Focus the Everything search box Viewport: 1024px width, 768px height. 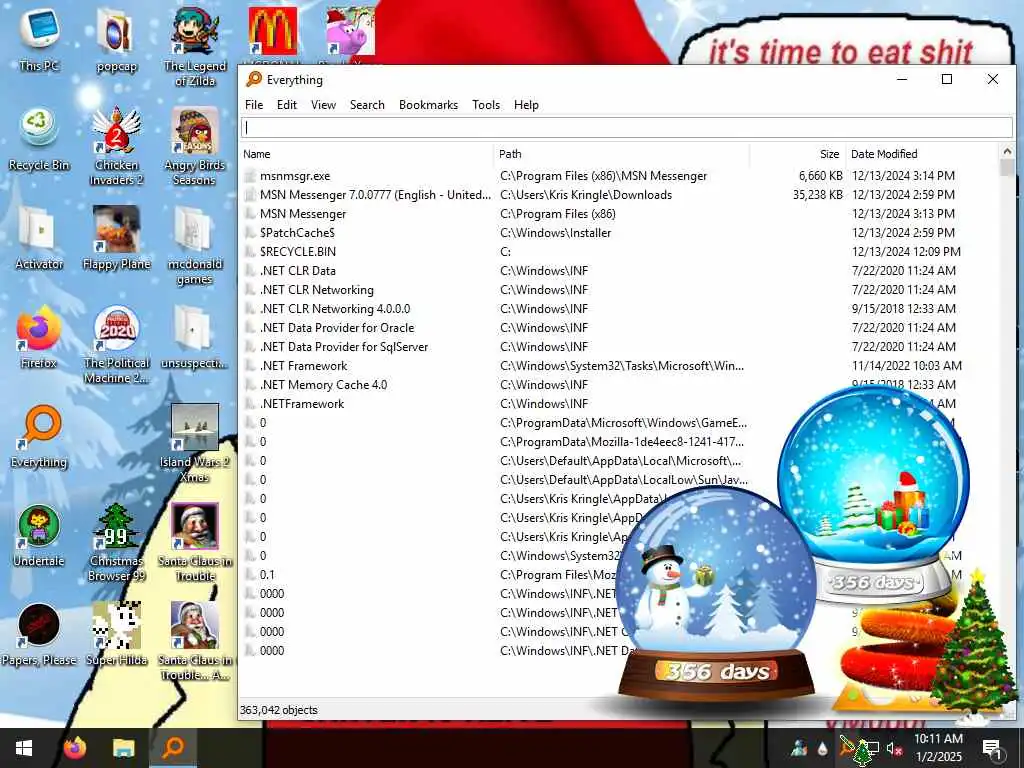click(x=627, y=127)
